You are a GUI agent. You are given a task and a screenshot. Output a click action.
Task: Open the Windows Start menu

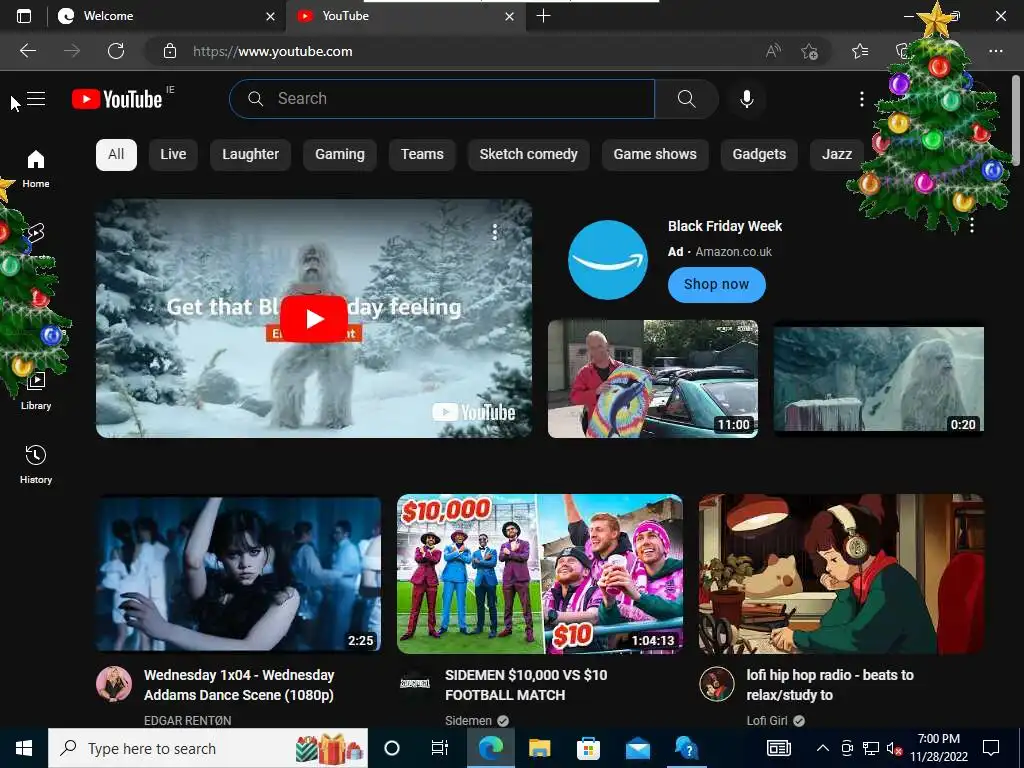tap(24, 748)
